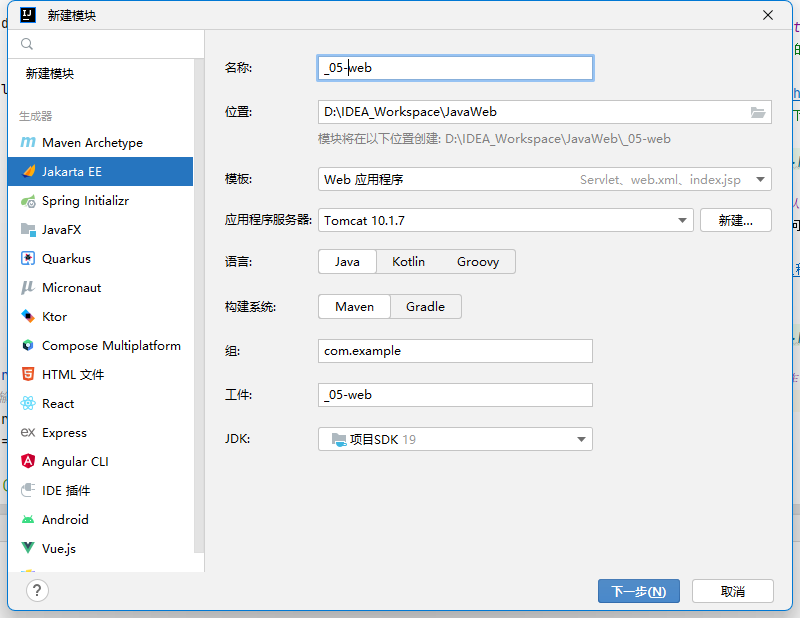The height and width of the screenshot is (618, 800).
Task: Click the Angular CLI shield icon
Action: tap(28, 461)
